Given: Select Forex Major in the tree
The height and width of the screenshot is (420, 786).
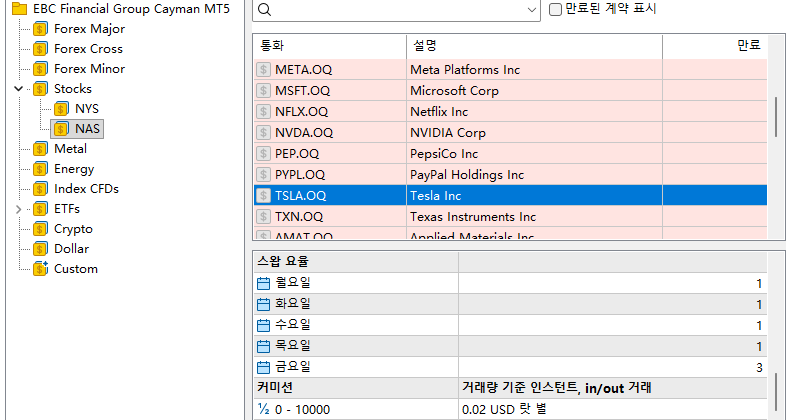Looking at the screenshot, I should (x=89, y=29).
